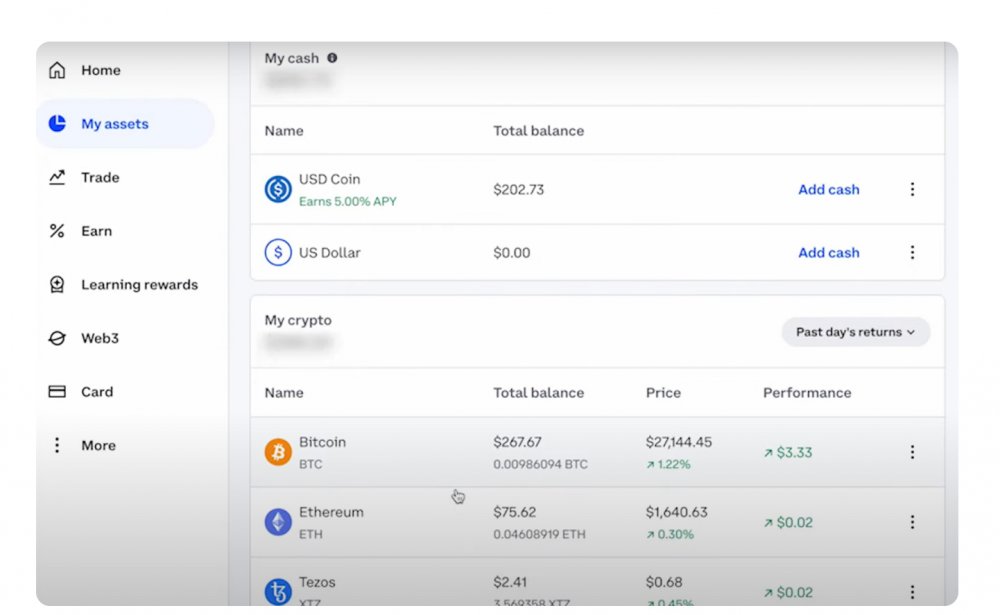Click the My crypto Total balance header
The height and width of the screenshot is (615, 1000).
click(x=538, y=393)
